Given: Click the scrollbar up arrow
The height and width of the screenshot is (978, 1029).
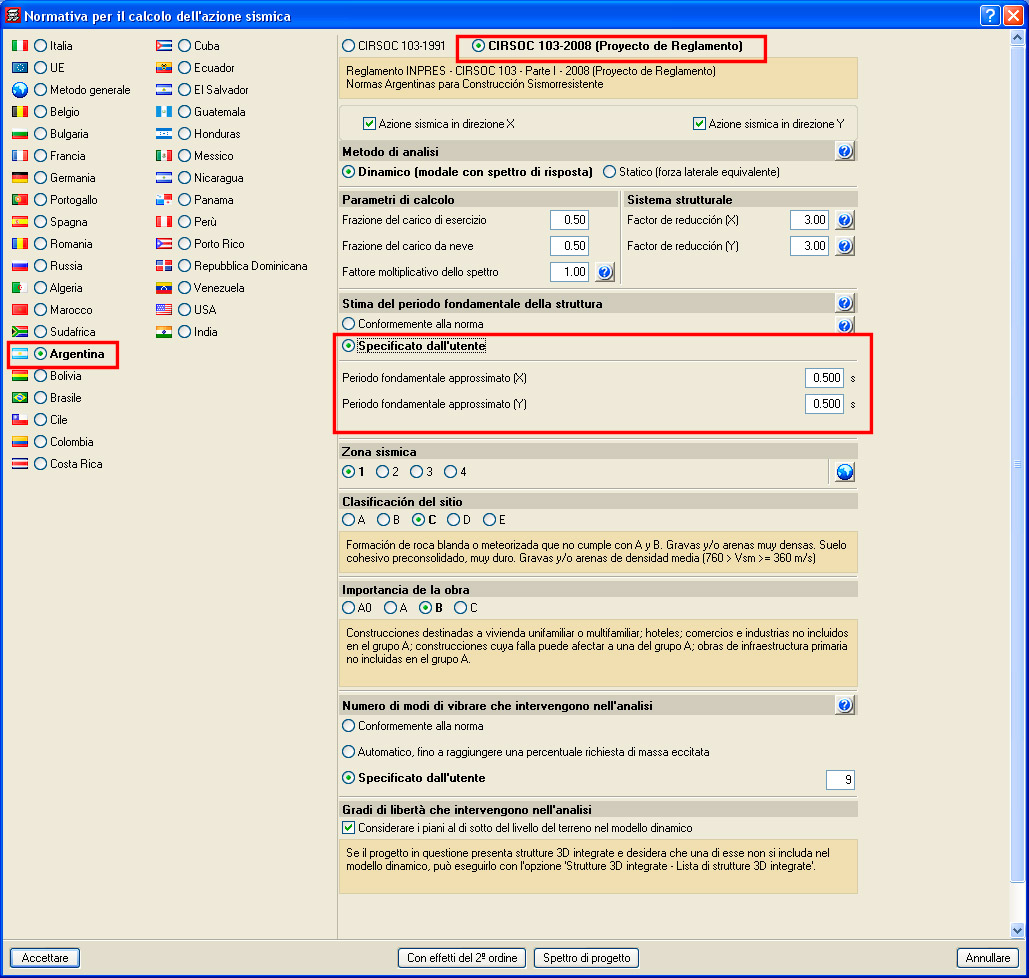Looking at the screenshot, I should (x=1017, y=38).
